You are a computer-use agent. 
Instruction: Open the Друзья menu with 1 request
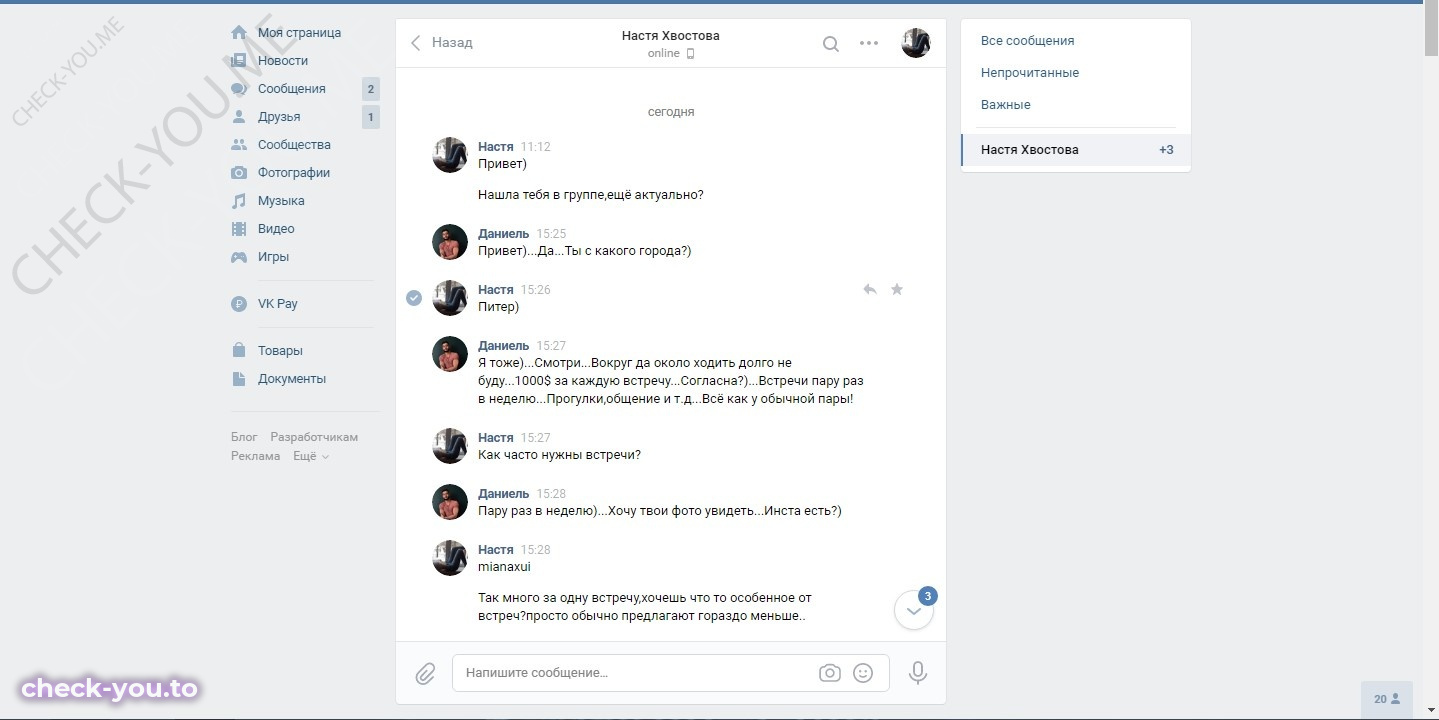(305, 117)
